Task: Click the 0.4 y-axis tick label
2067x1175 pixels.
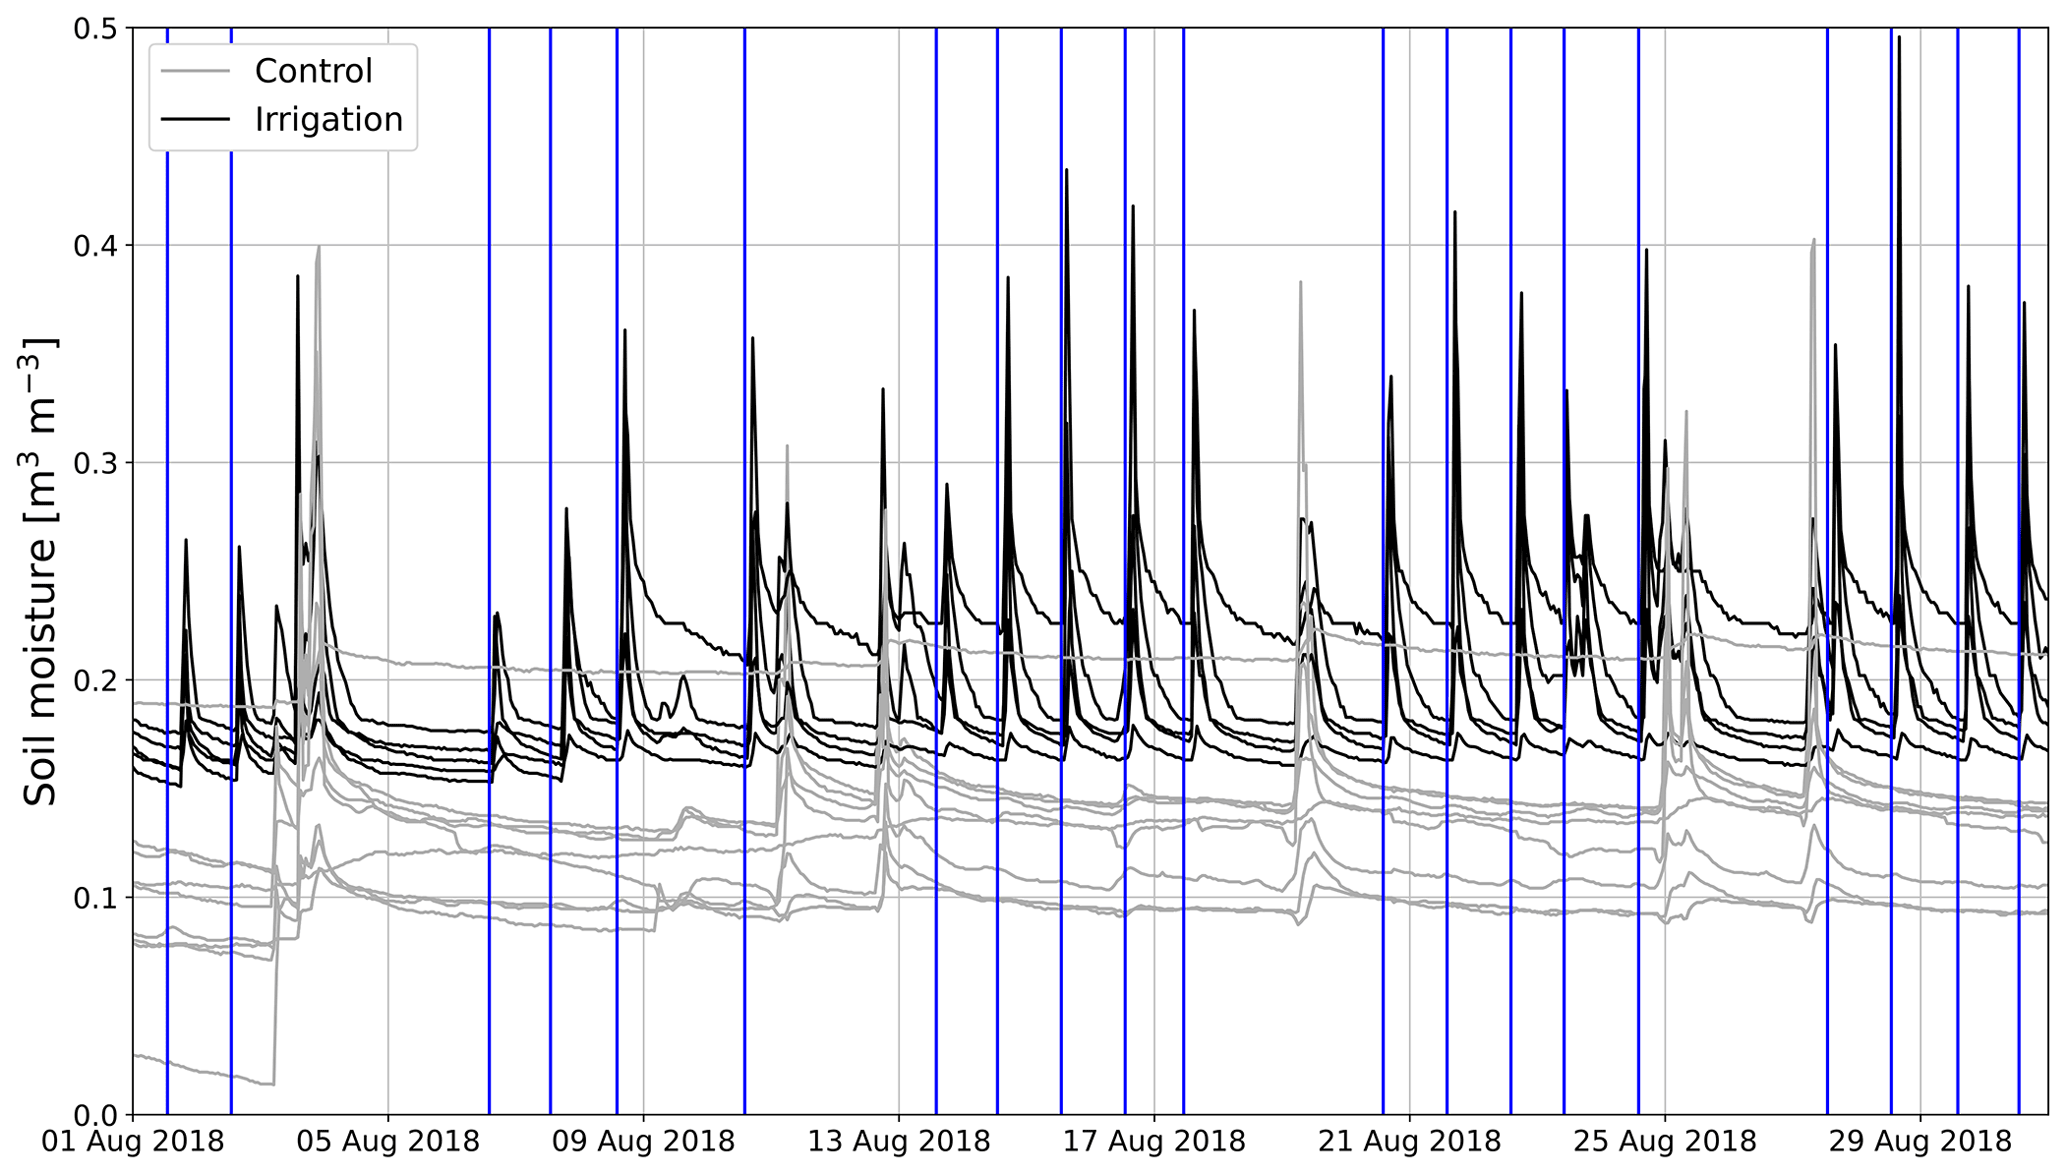Action: click(95, 246)
